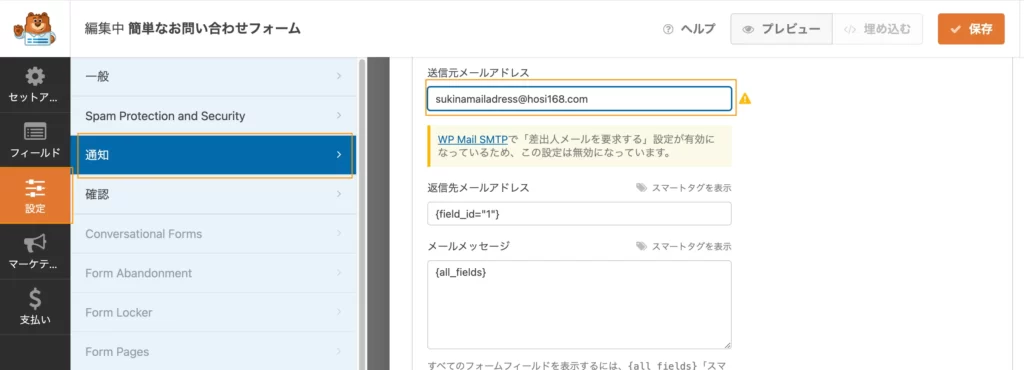The width and height of the screenshot is (1024, 370).
Task: Expand the 確認 settings chevron
Action: coord(339,194)
